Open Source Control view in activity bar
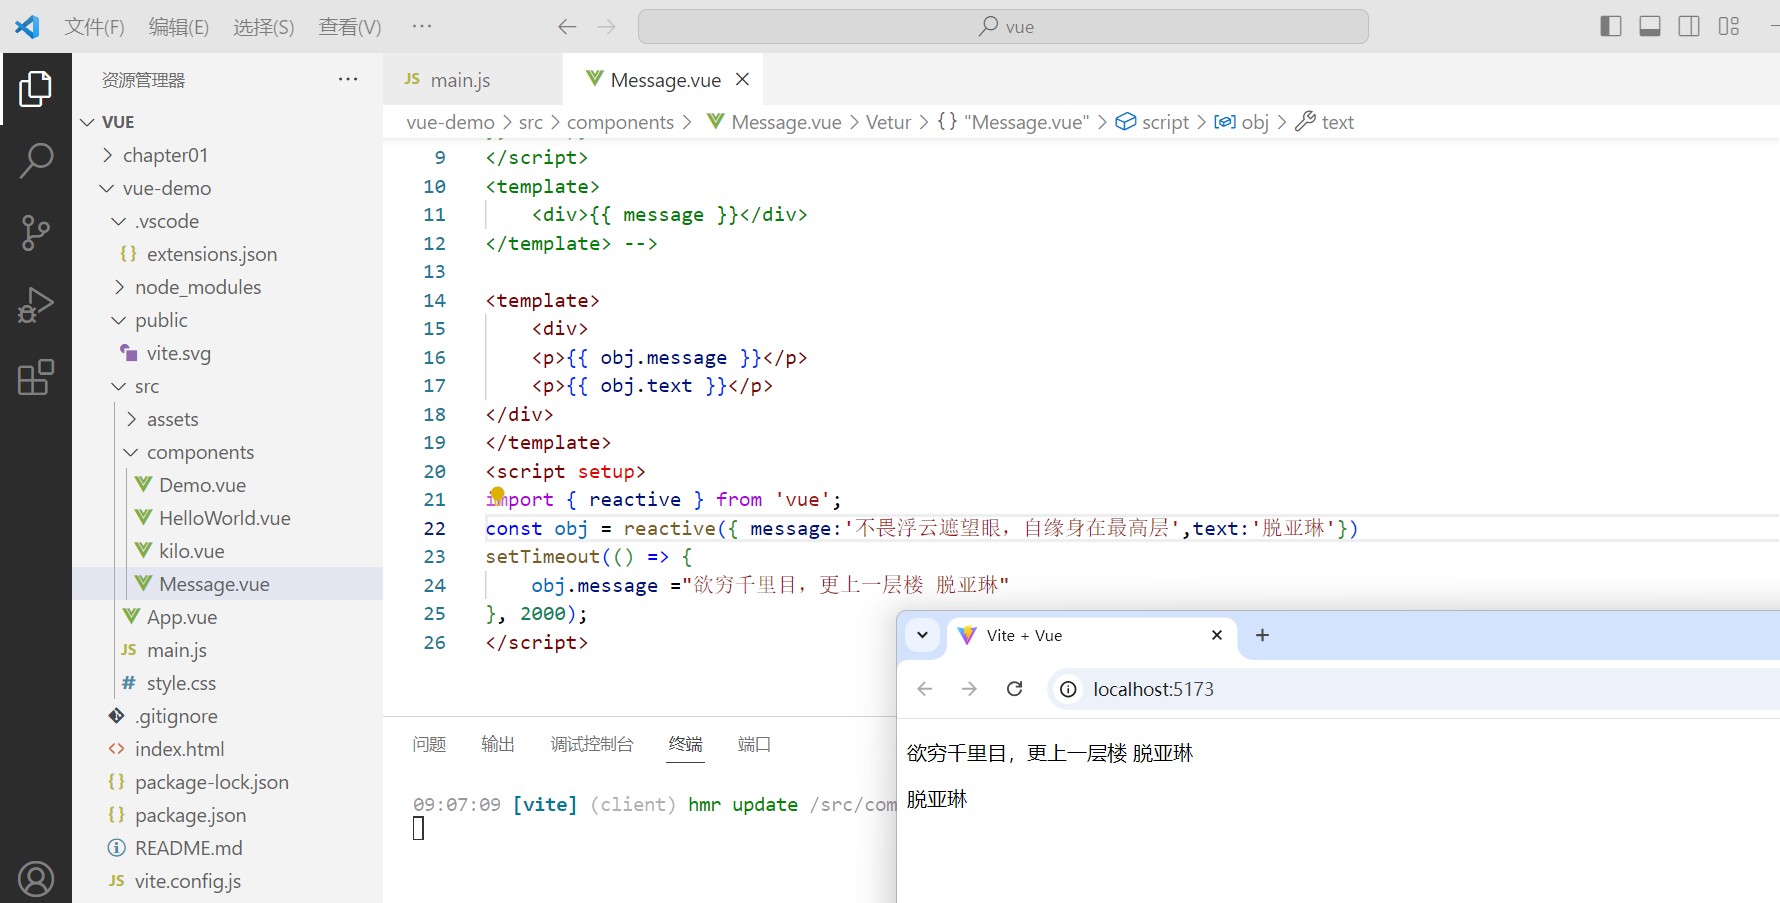Screen dimensions: 1780x903 [36, 232]
